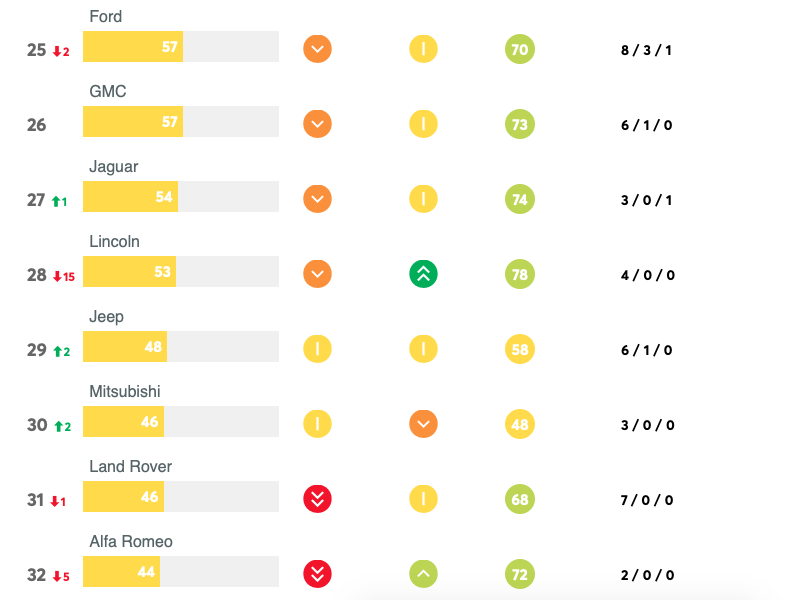Click the green 70 score circle for Ford

coord(520,49)
